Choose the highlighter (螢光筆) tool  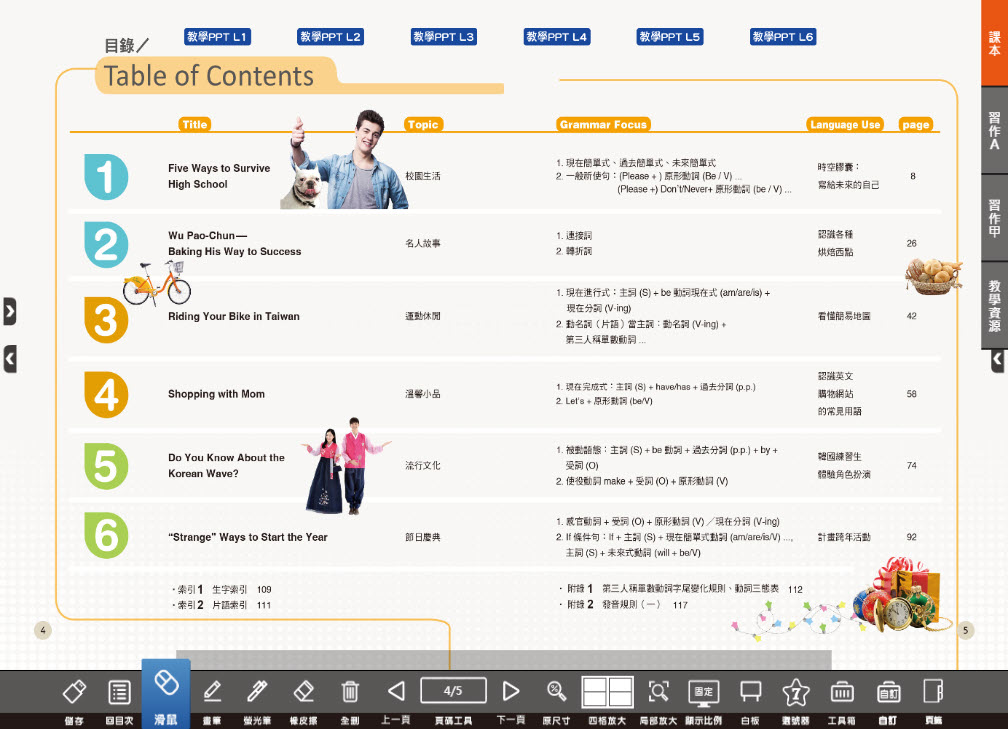pyautogui.click(x=257, y=692)
